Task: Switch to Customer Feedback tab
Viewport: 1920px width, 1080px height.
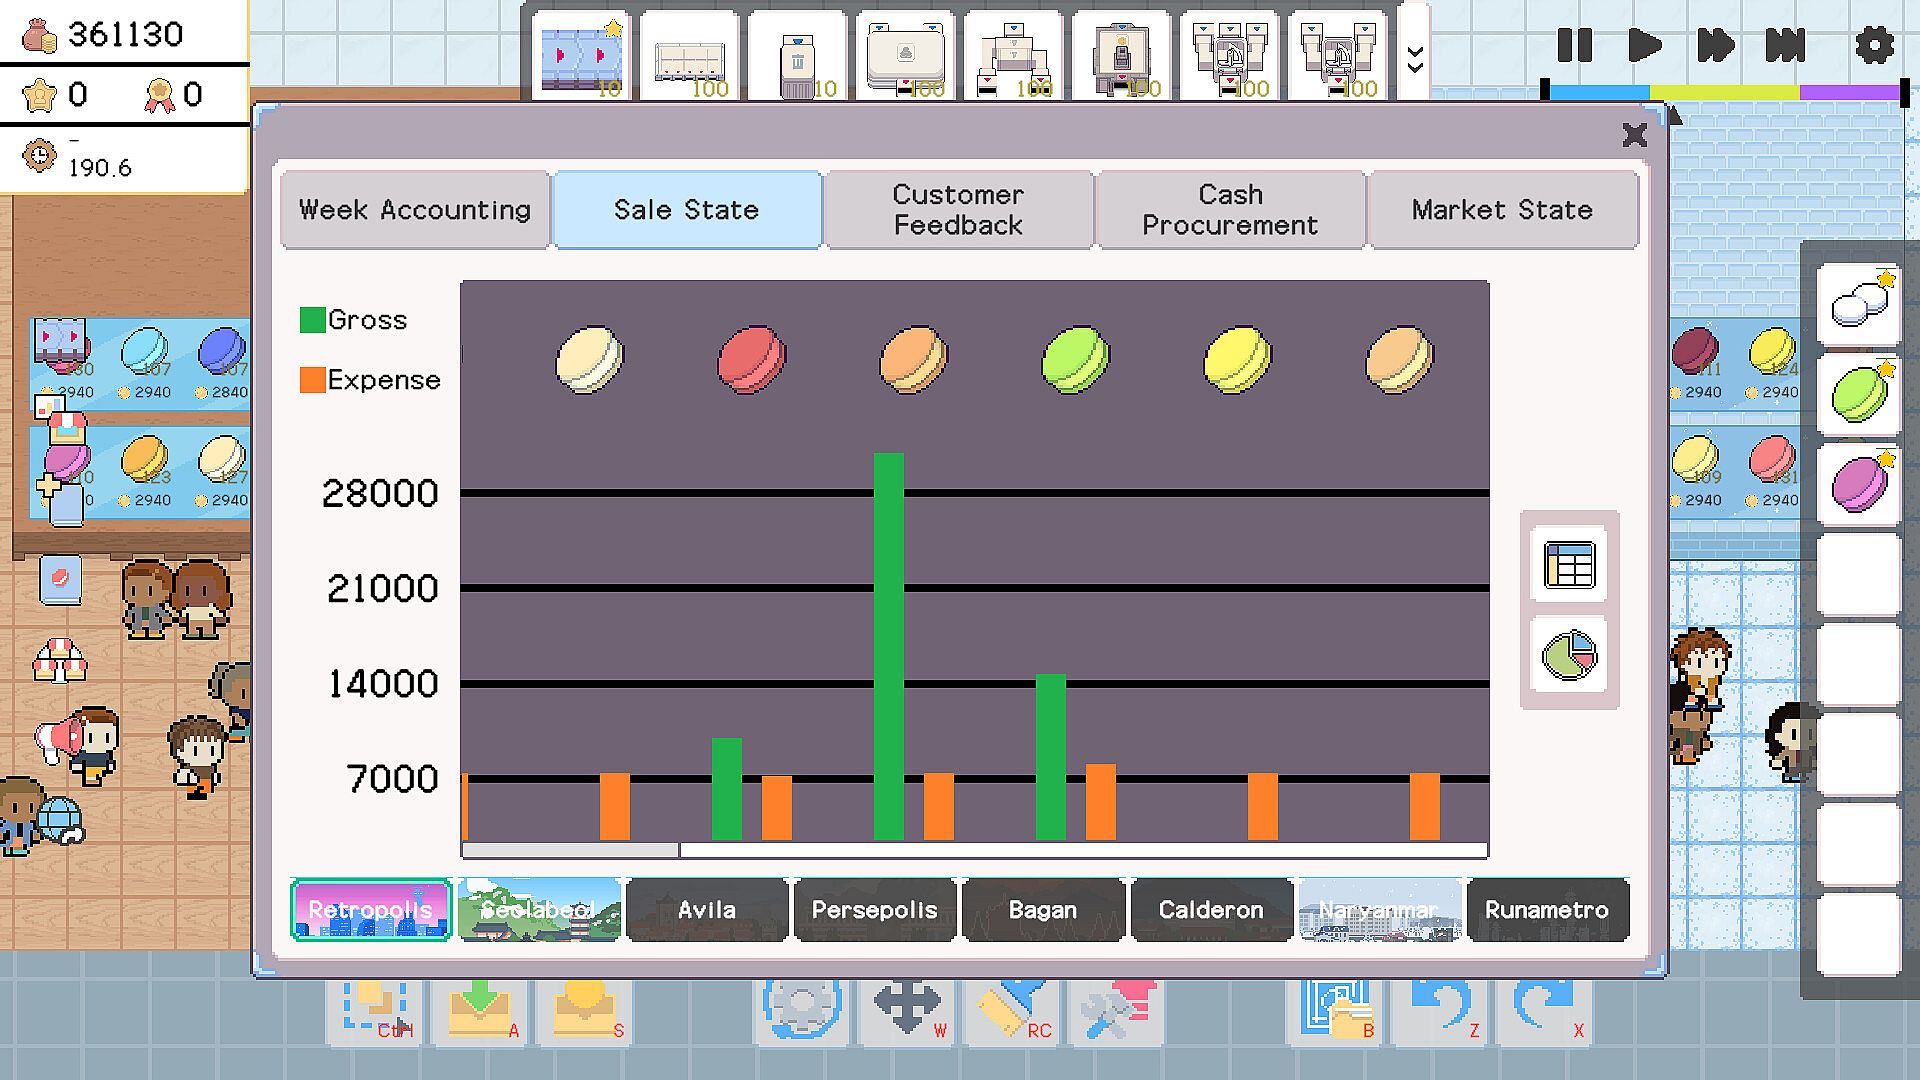Action: (x=958, y=210)
